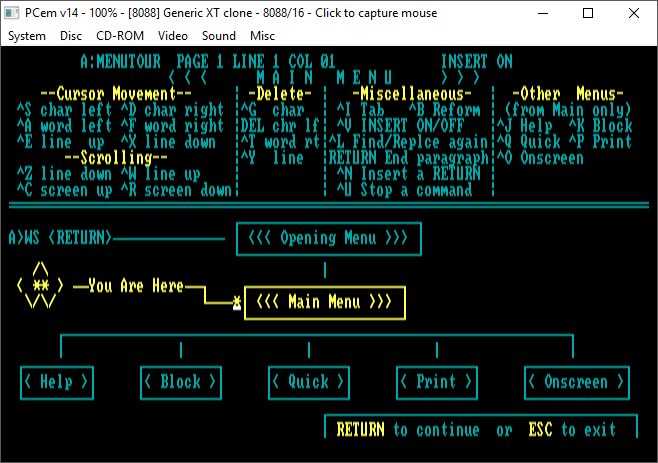Click '^F word right' command
This screenshot has width=658, height=463.
172,126
